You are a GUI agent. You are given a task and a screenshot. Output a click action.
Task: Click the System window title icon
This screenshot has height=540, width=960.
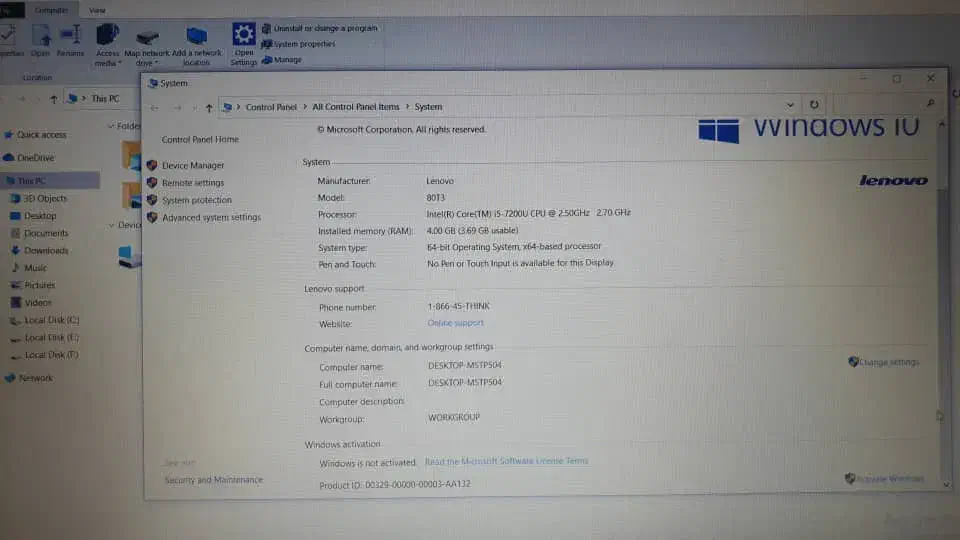tap(153, 83)
